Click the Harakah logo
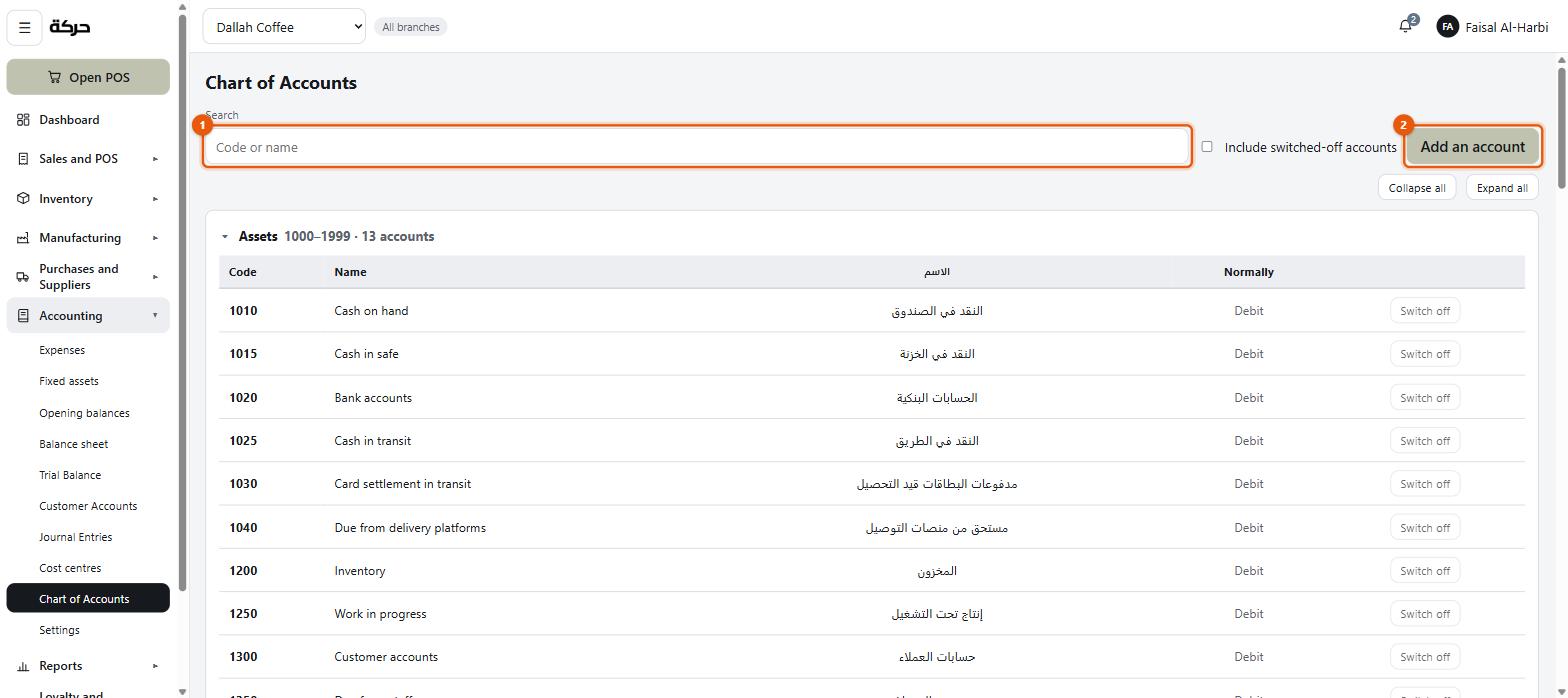 pyautogui.click(x=70, y=27)
